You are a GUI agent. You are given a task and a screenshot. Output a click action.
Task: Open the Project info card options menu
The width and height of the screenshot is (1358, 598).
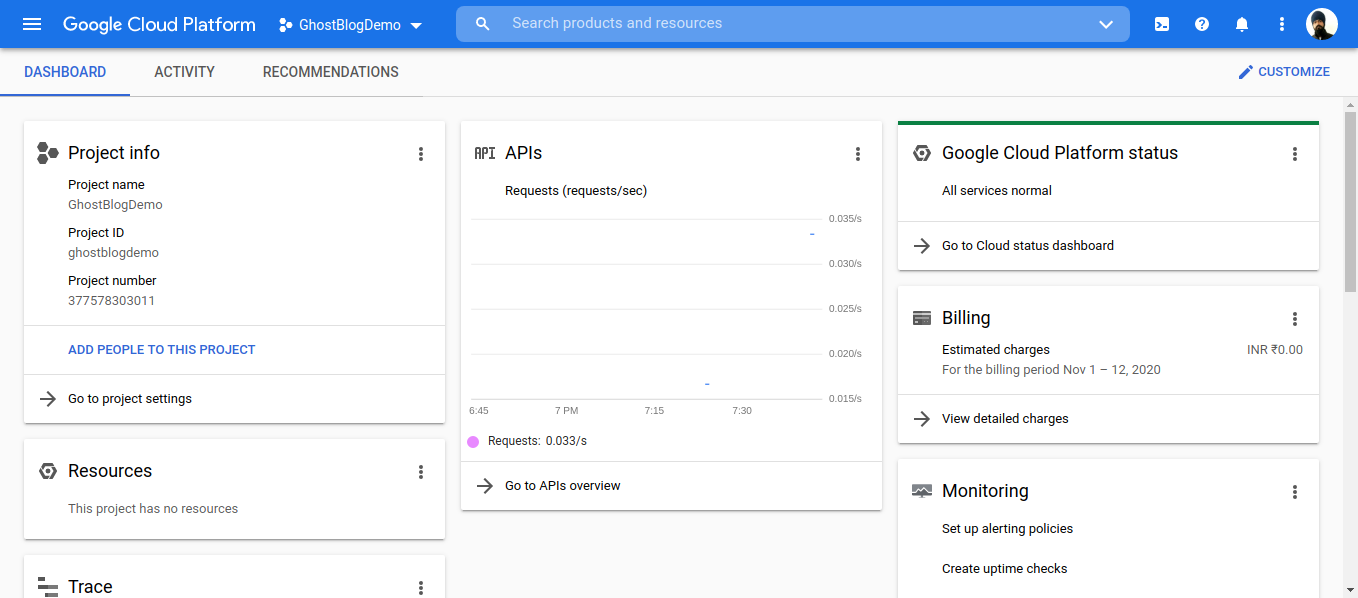pos(420,154)
